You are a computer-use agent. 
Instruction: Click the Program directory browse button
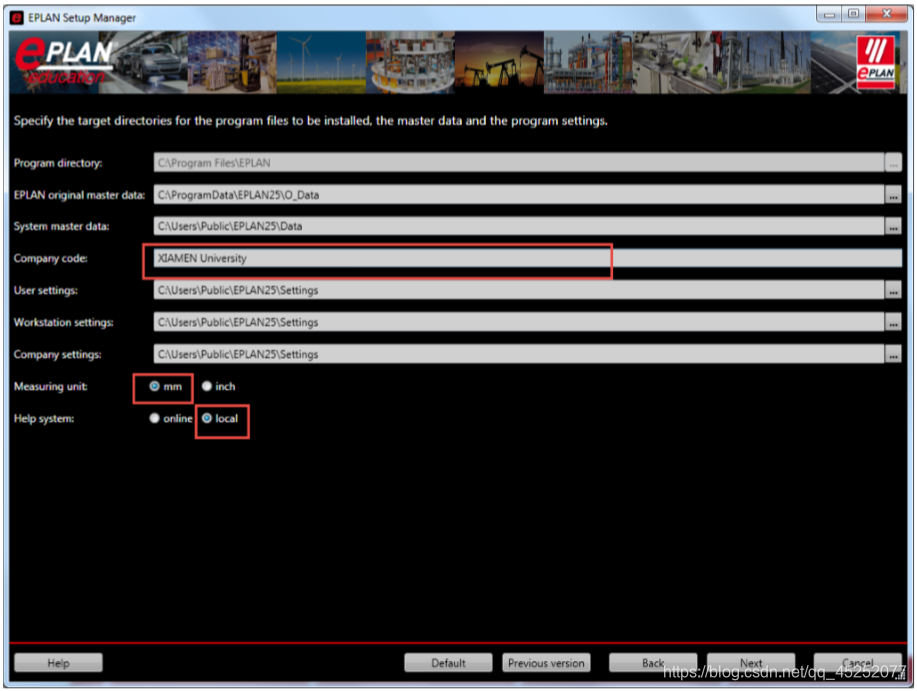click(893, 163)
